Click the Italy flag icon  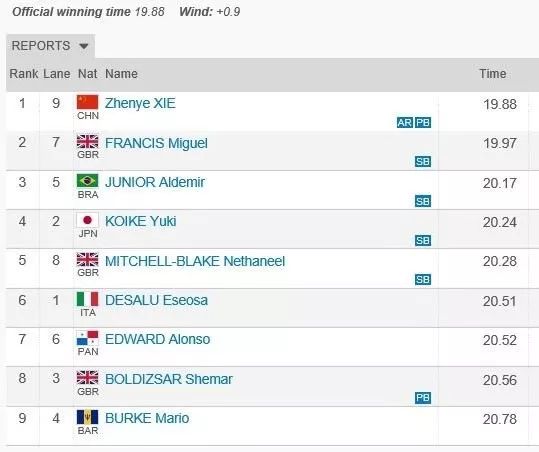(x=87, y=299)
